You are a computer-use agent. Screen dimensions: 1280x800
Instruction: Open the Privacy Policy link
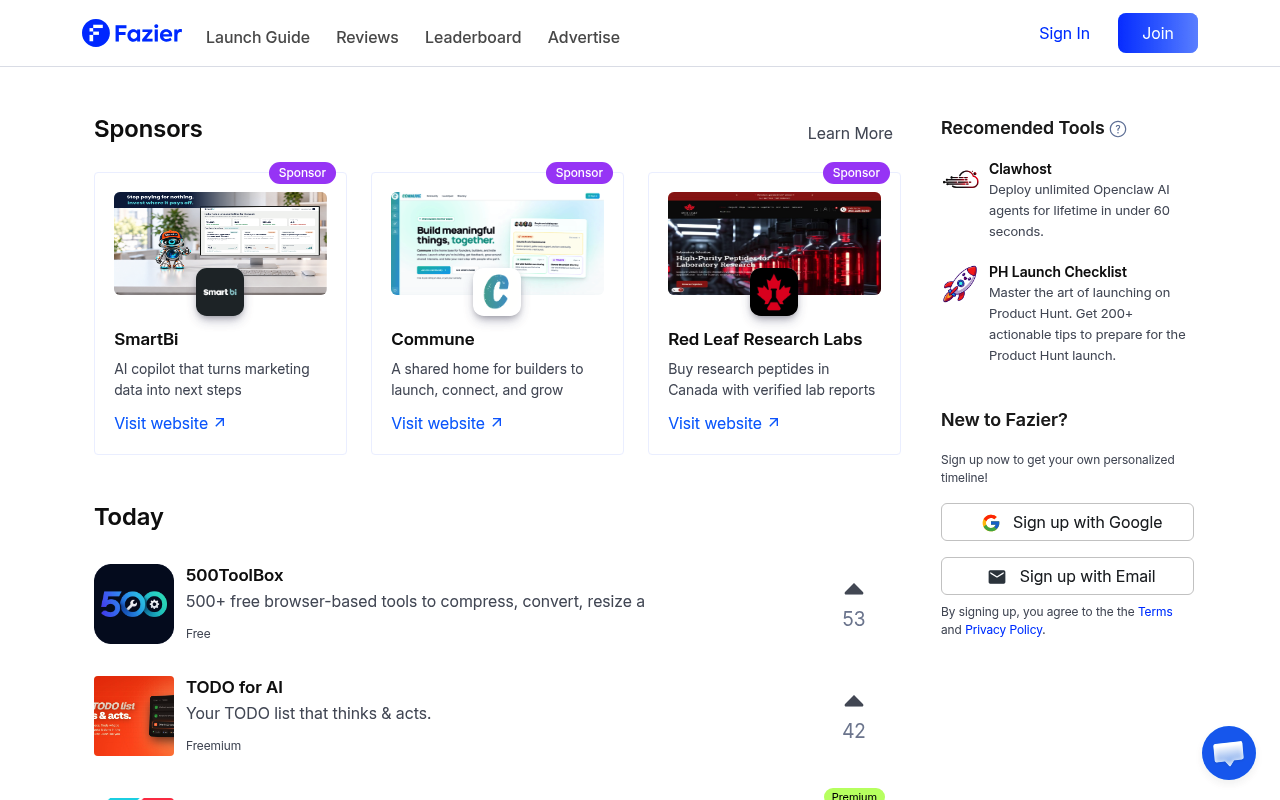(1004, 630)
